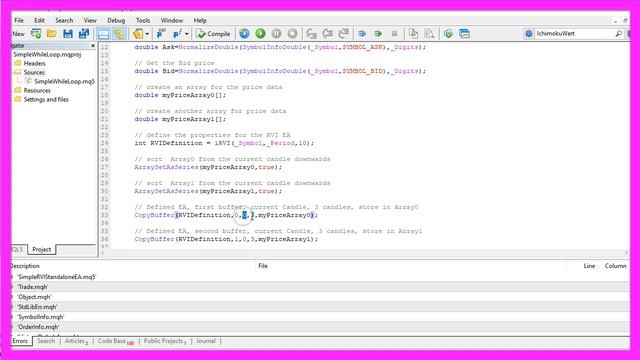Viewport: 640px width, 360px height.
Task: Open the File menu
Action: tap(19, 20)
